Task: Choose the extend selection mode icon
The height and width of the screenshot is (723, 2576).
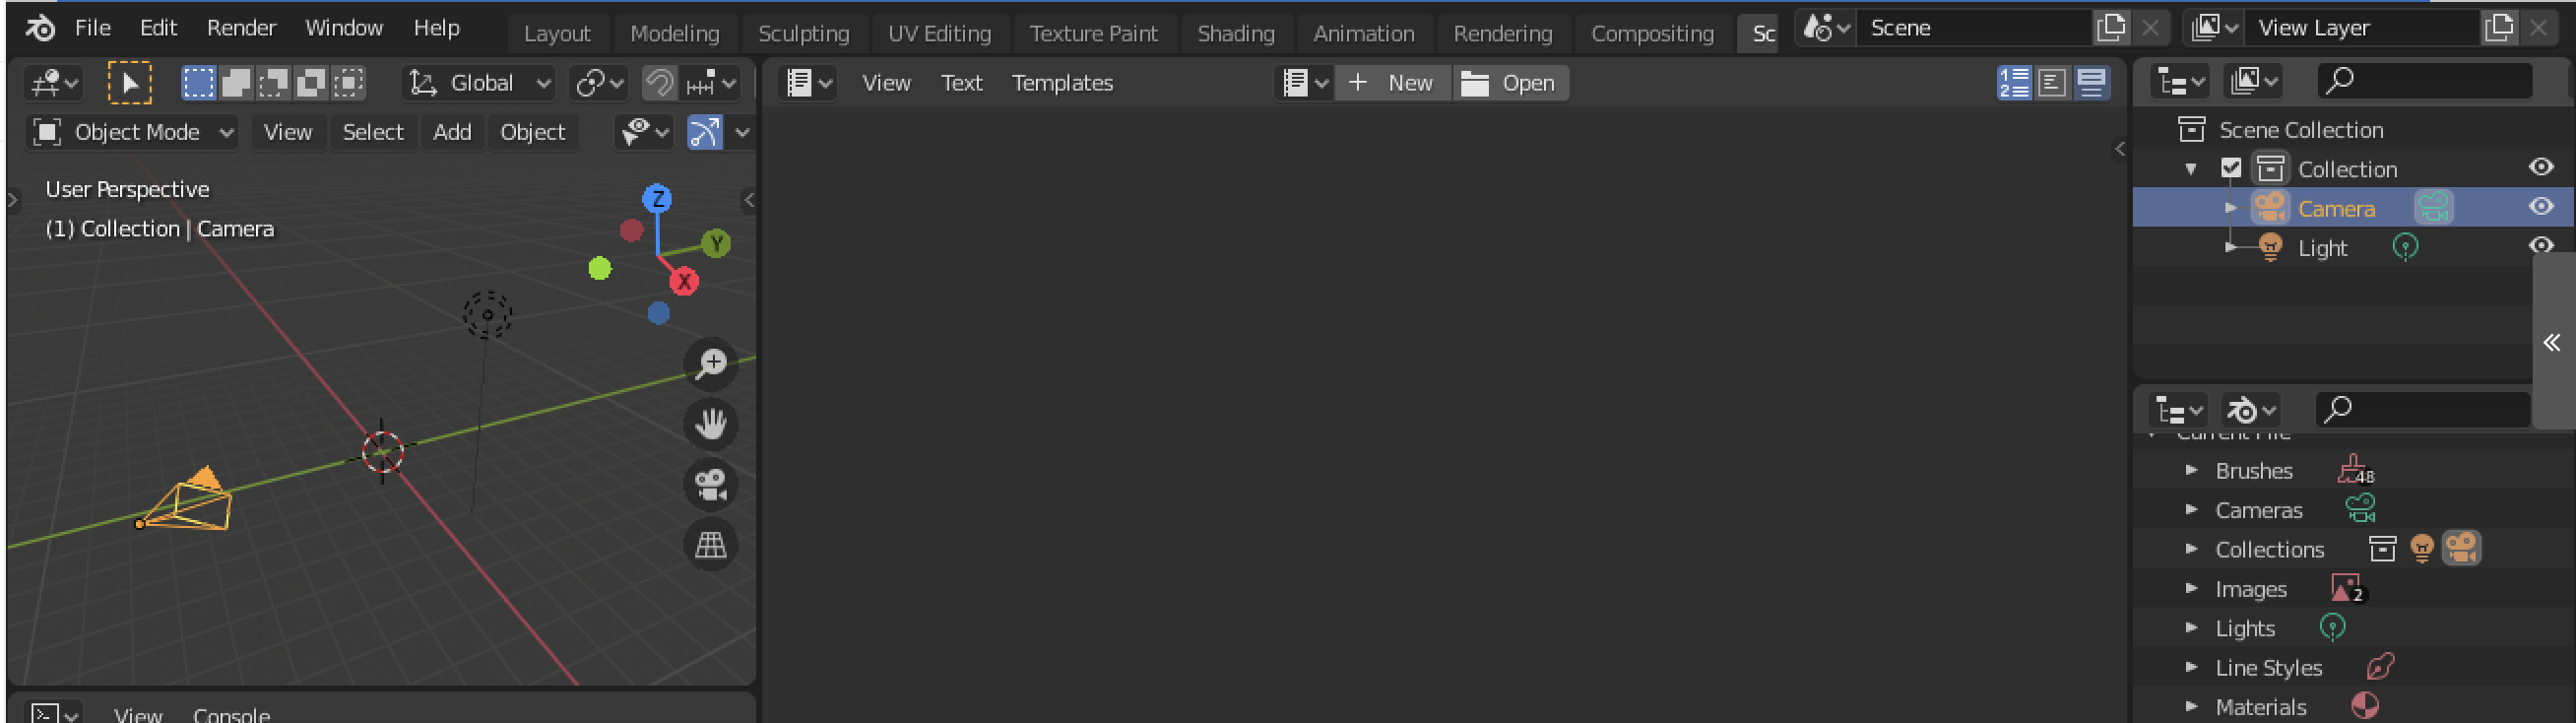Action: tap(236, 83)
